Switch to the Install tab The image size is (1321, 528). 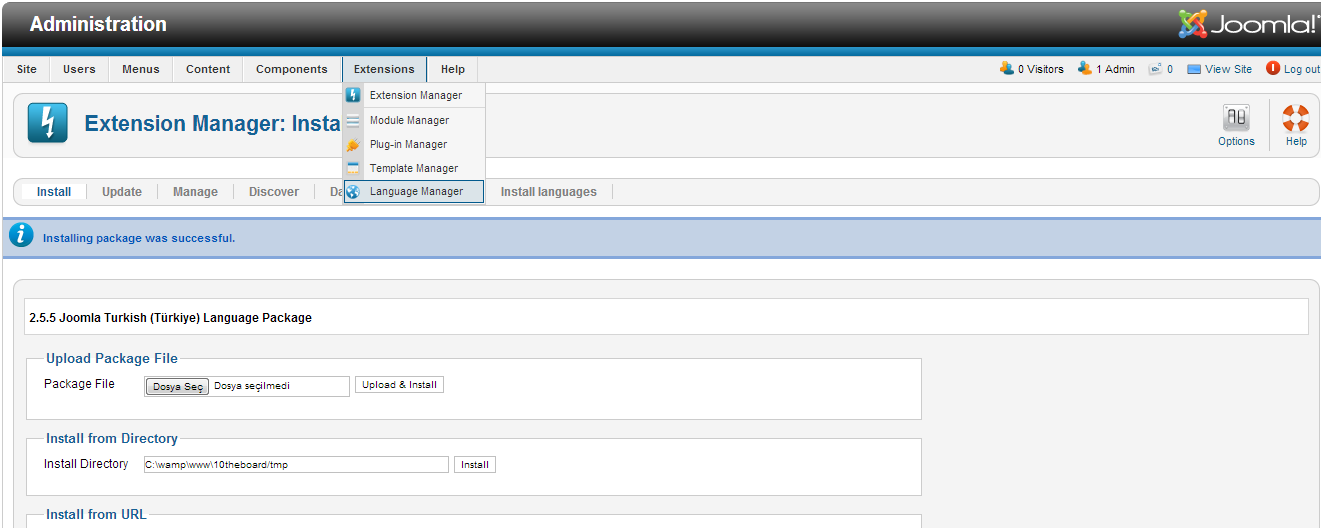click(54, 192)
